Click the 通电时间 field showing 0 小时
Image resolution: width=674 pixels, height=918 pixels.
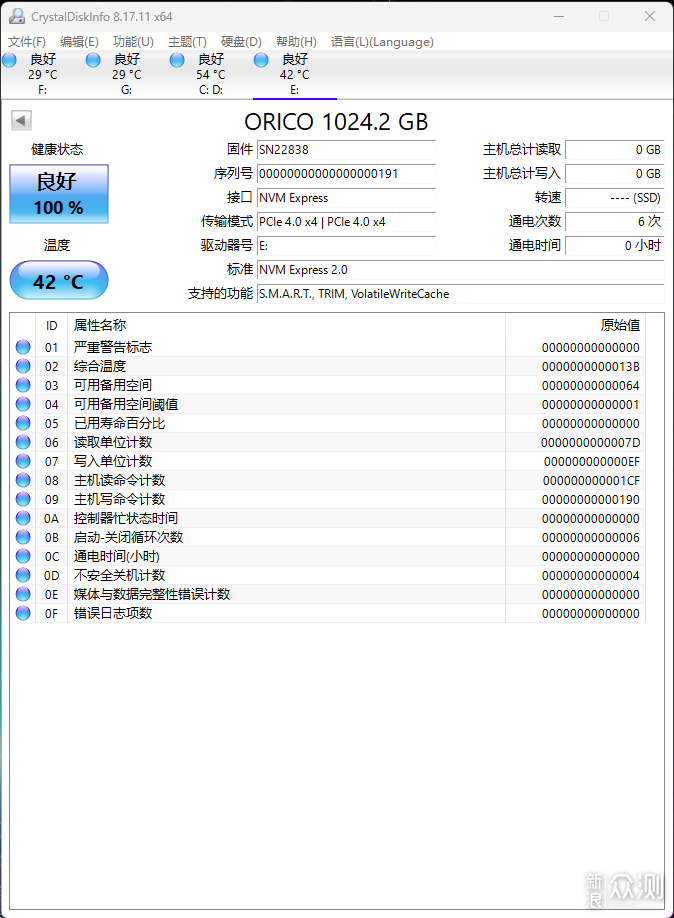point(615,246)
